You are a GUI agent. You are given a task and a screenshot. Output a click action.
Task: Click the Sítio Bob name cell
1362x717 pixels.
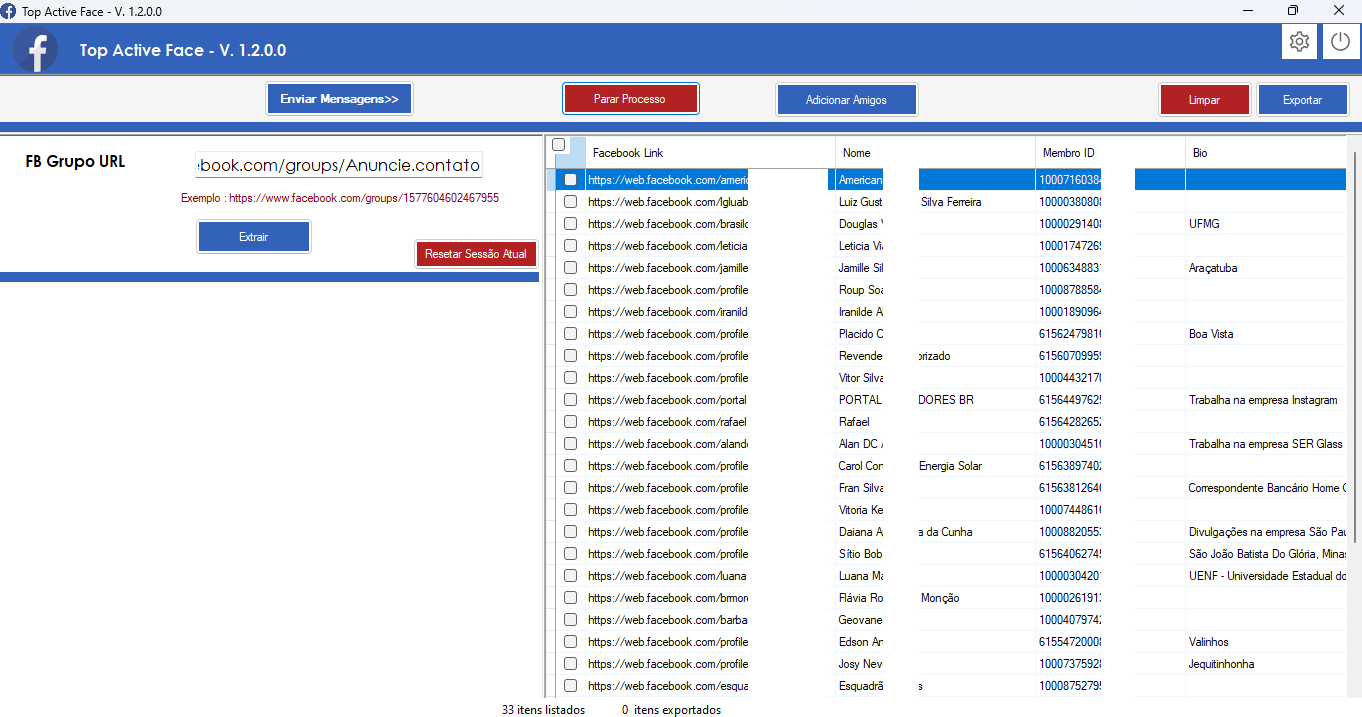pos(935,554)
